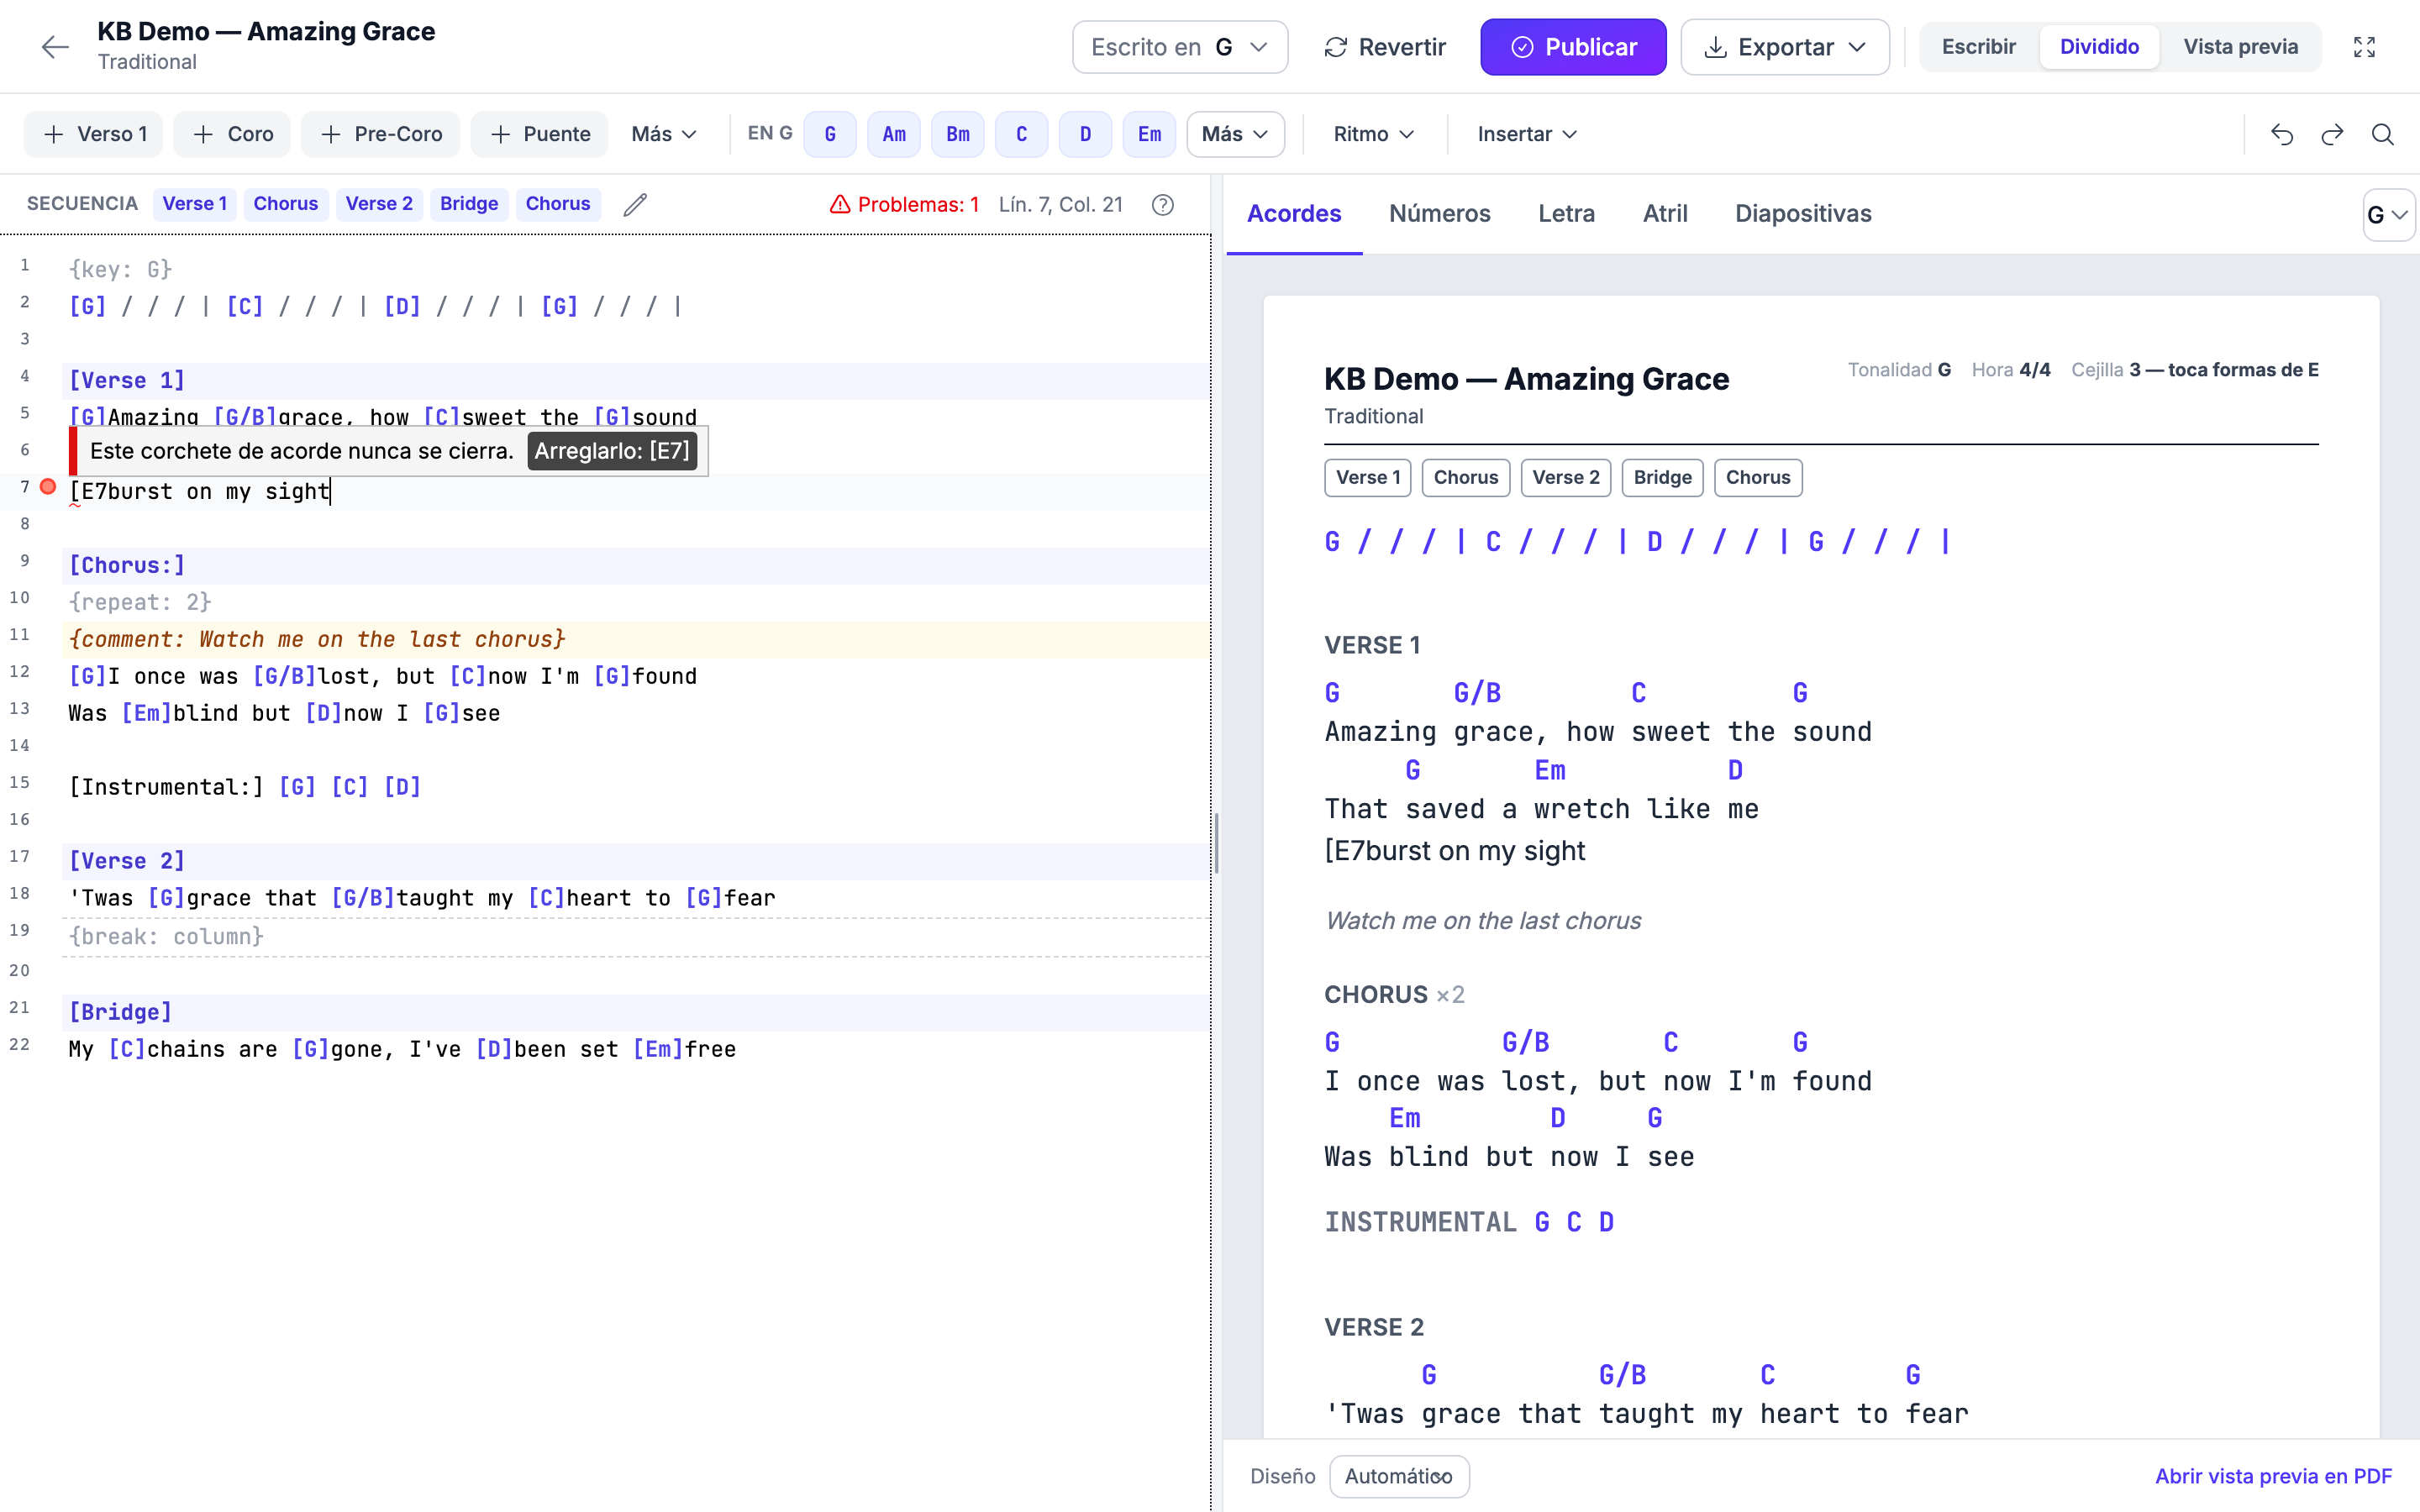Screen dimensions: 2420x1512
Task: Switch to the Números tab
Action: tap(1439, 213)
